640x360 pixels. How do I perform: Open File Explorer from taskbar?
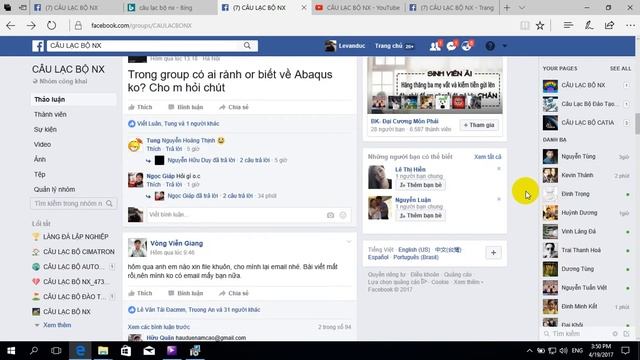click(103, 351)
